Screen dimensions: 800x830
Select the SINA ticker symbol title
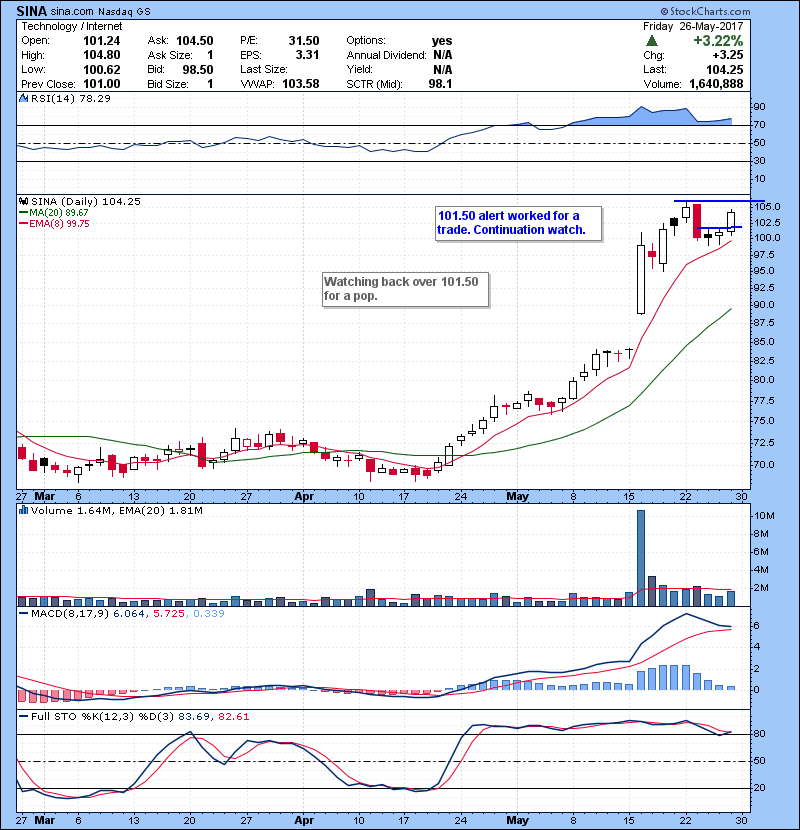coord(32,11)
